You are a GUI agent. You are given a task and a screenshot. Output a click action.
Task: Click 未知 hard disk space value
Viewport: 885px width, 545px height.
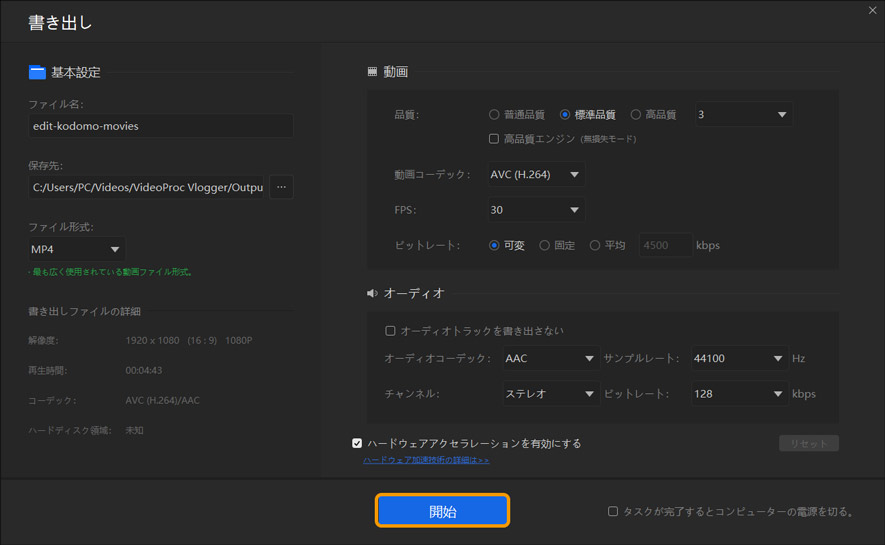point(134,430)
